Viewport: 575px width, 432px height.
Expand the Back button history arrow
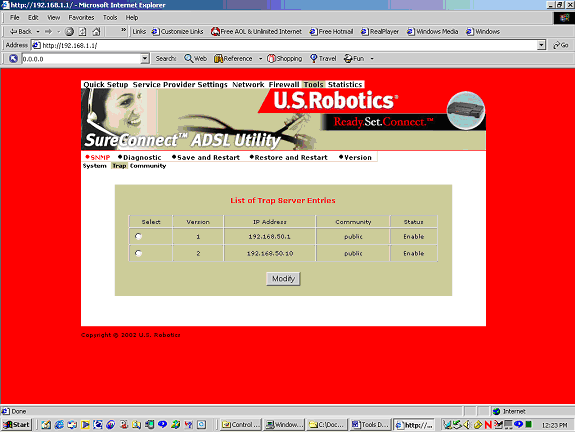tap(38, 32)
